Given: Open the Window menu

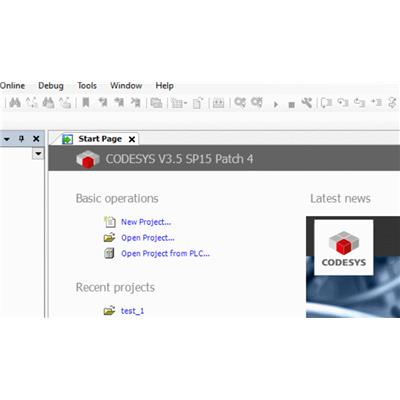Looking at the screenshot, I should (x=126, y=86).
